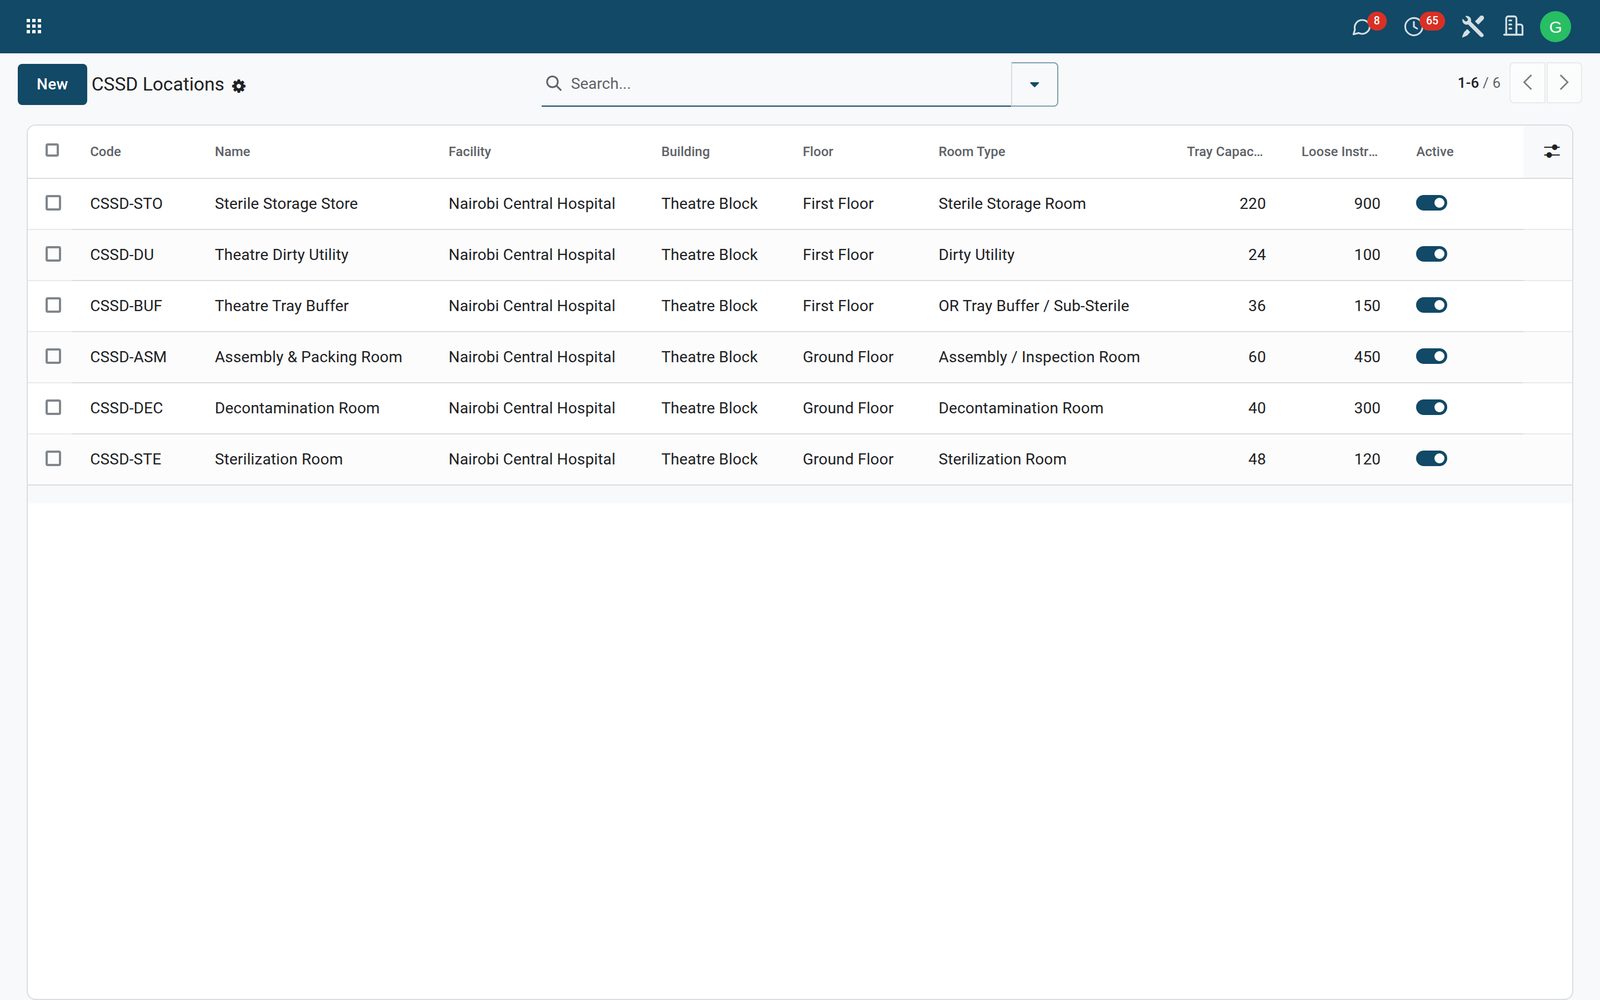Go to the next page of records
Screen dimensions: 1600x1000
[1564, 83]
